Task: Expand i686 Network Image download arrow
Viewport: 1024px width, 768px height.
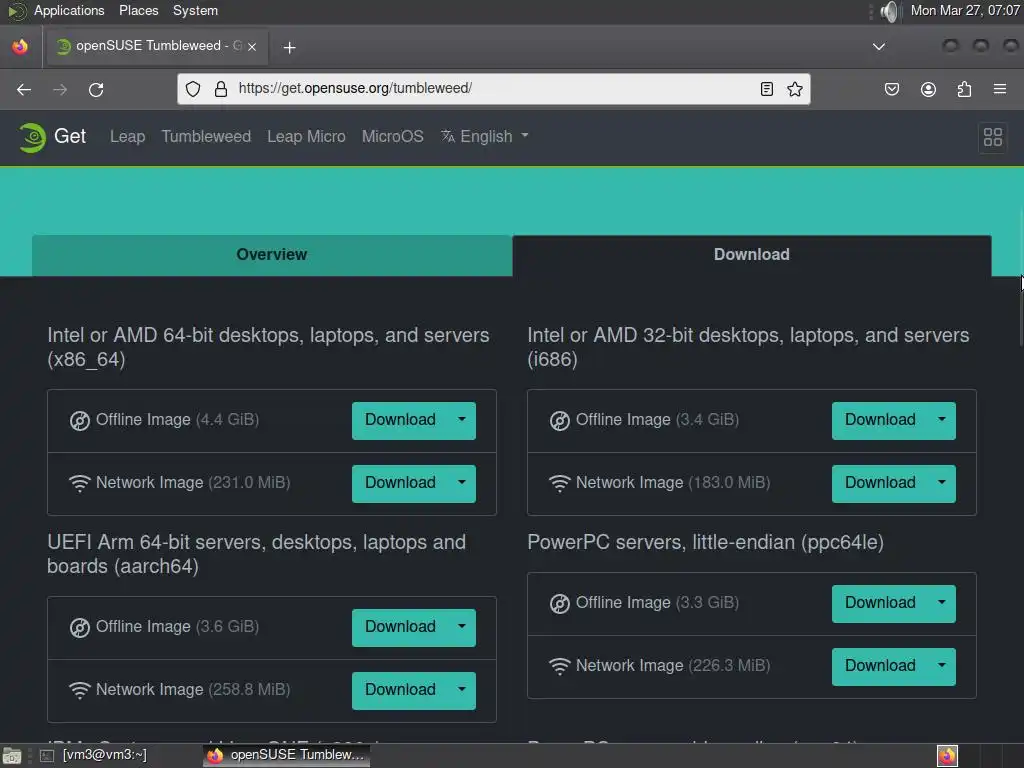Action: pyautogui.click(x=942, y=483)
